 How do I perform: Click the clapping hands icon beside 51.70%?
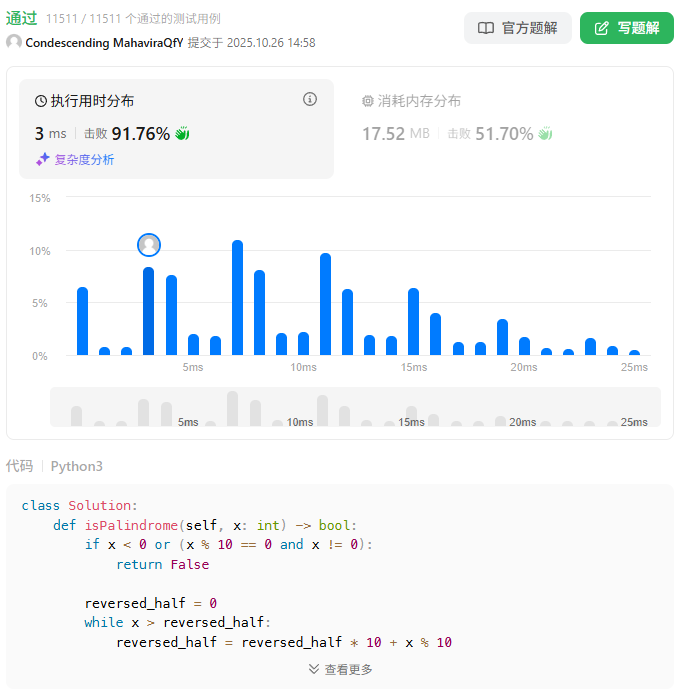545,134
